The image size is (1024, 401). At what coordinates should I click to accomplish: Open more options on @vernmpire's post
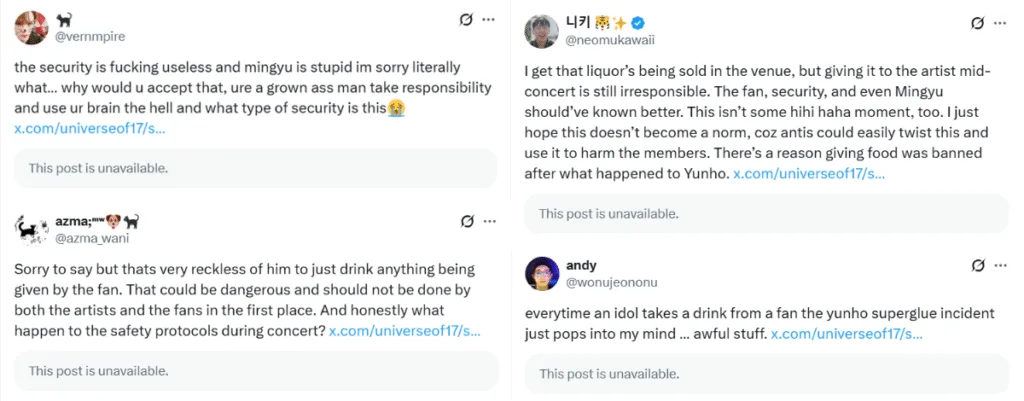coord(488,20)
